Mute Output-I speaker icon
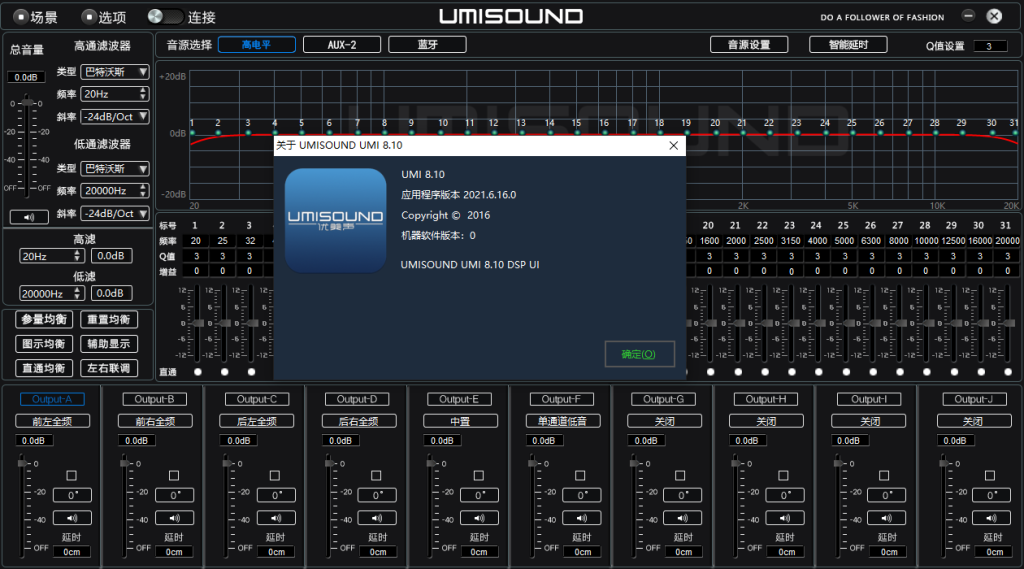 [887, 518]
